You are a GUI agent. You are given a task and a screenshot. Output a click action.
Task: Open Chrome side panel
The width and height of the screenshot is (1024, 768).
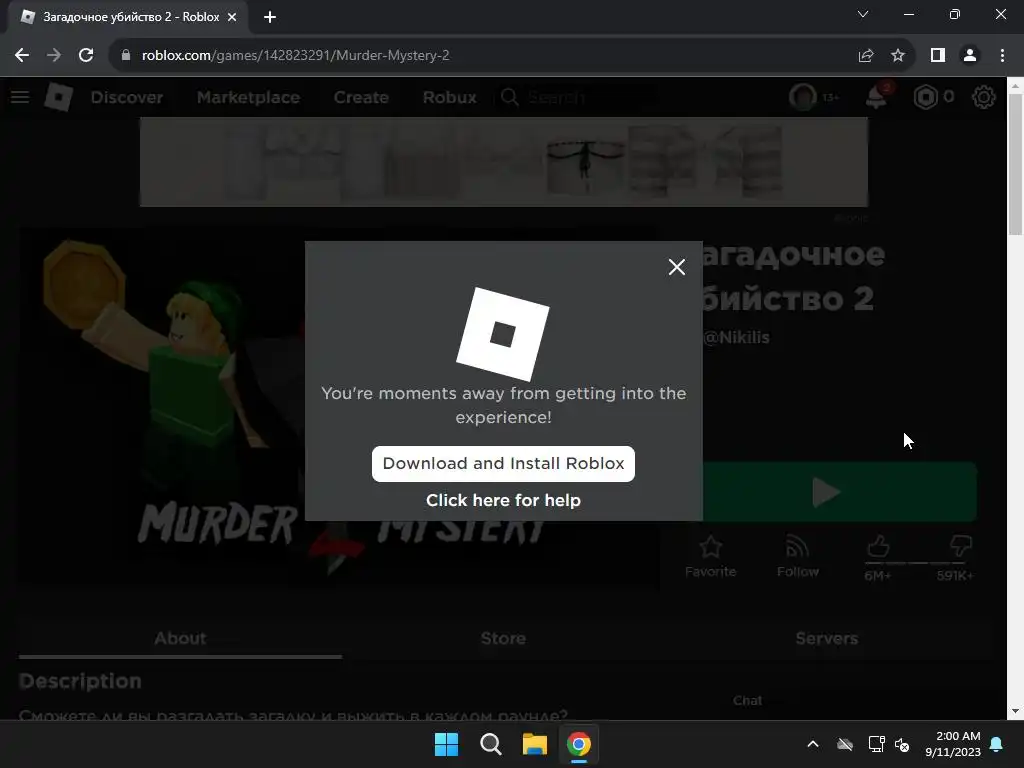click(938, 56)
